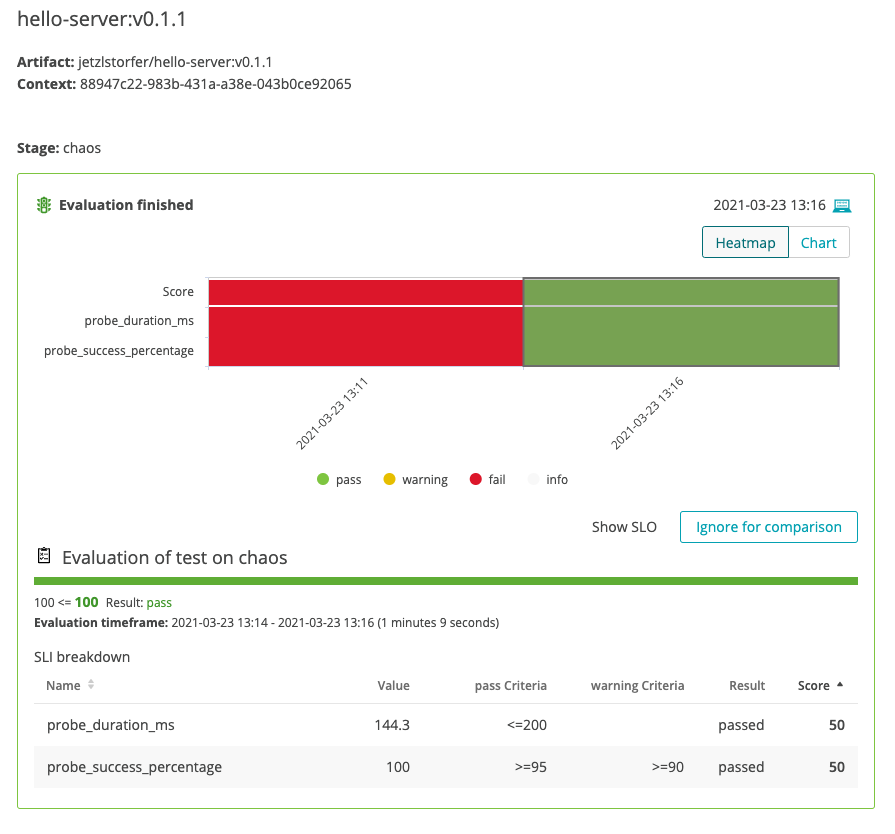Click the SLI breakdown heading
Screen dimensions: 895x834
click(82, 657)
